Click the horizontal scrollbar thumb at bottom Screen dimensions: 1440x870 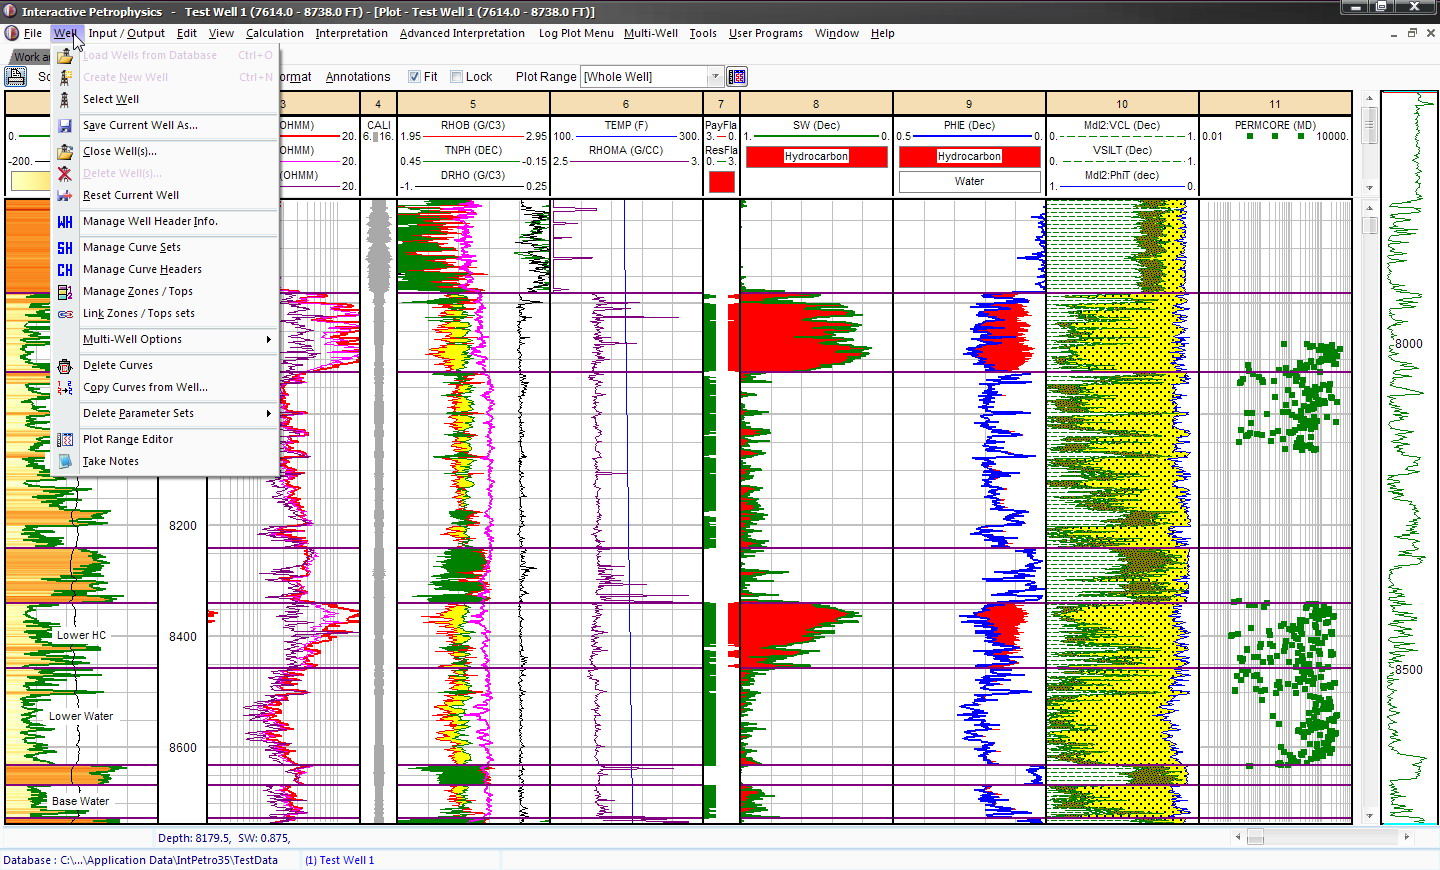click(1255, 837)
